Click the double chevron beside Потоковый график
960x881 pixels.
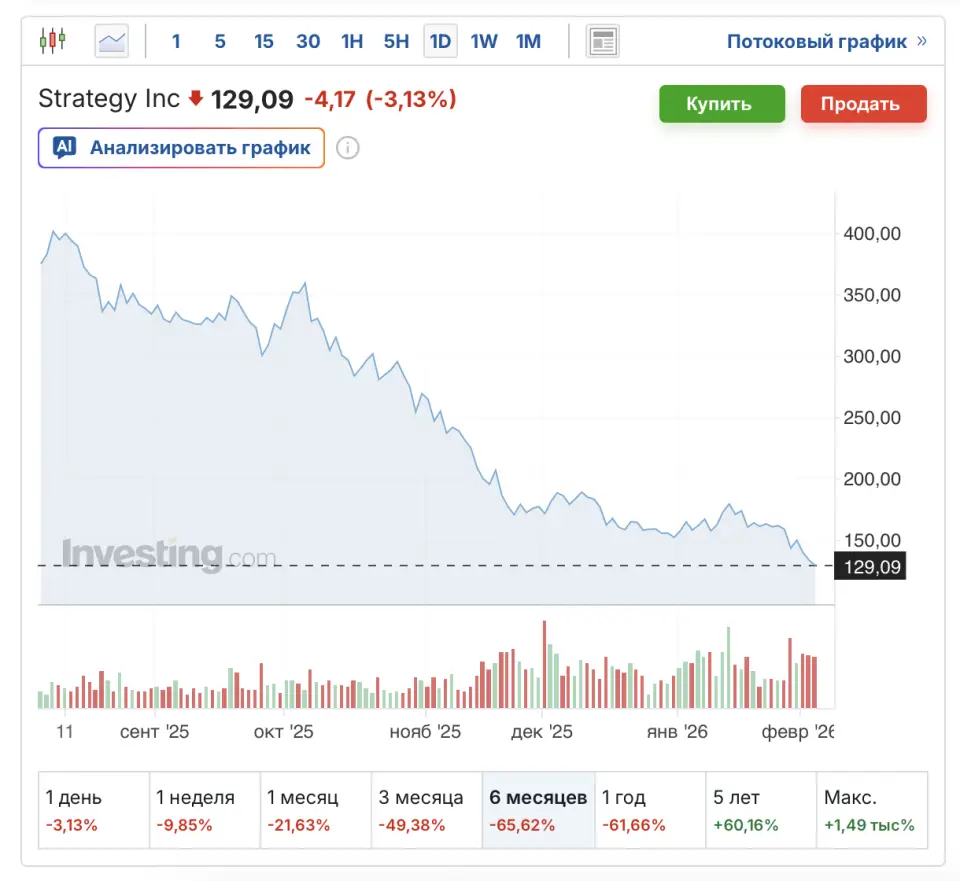[922, 41]
